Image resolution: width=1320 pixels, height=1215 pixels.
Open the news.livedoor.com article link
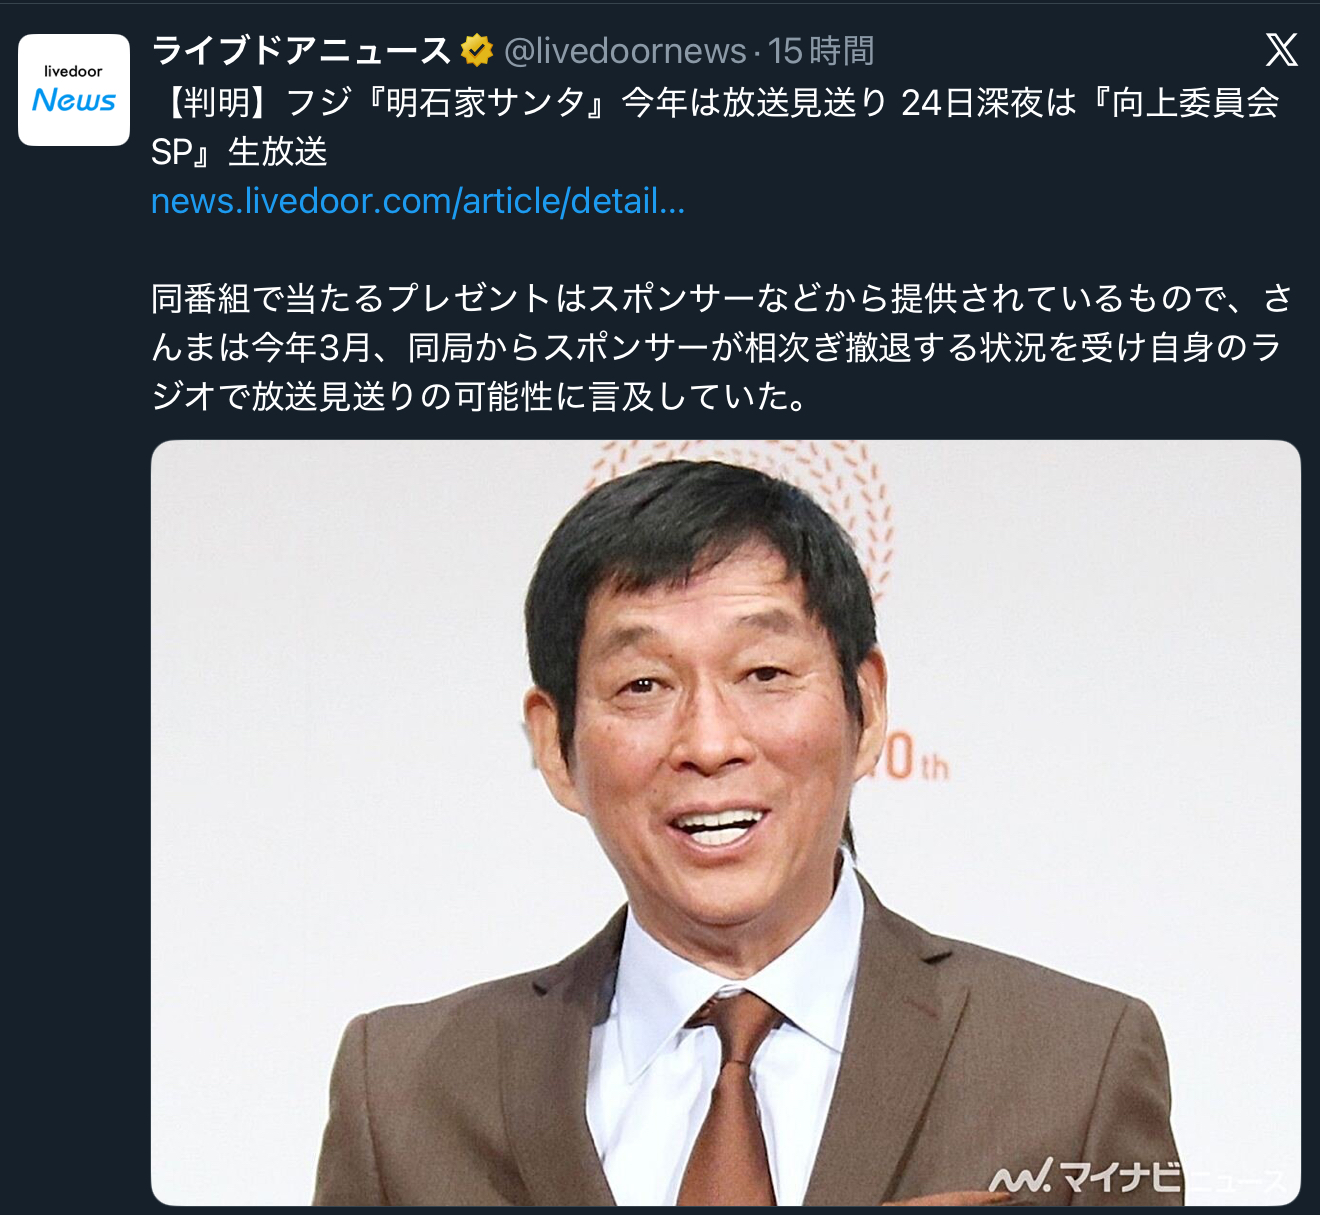point(418,201)
